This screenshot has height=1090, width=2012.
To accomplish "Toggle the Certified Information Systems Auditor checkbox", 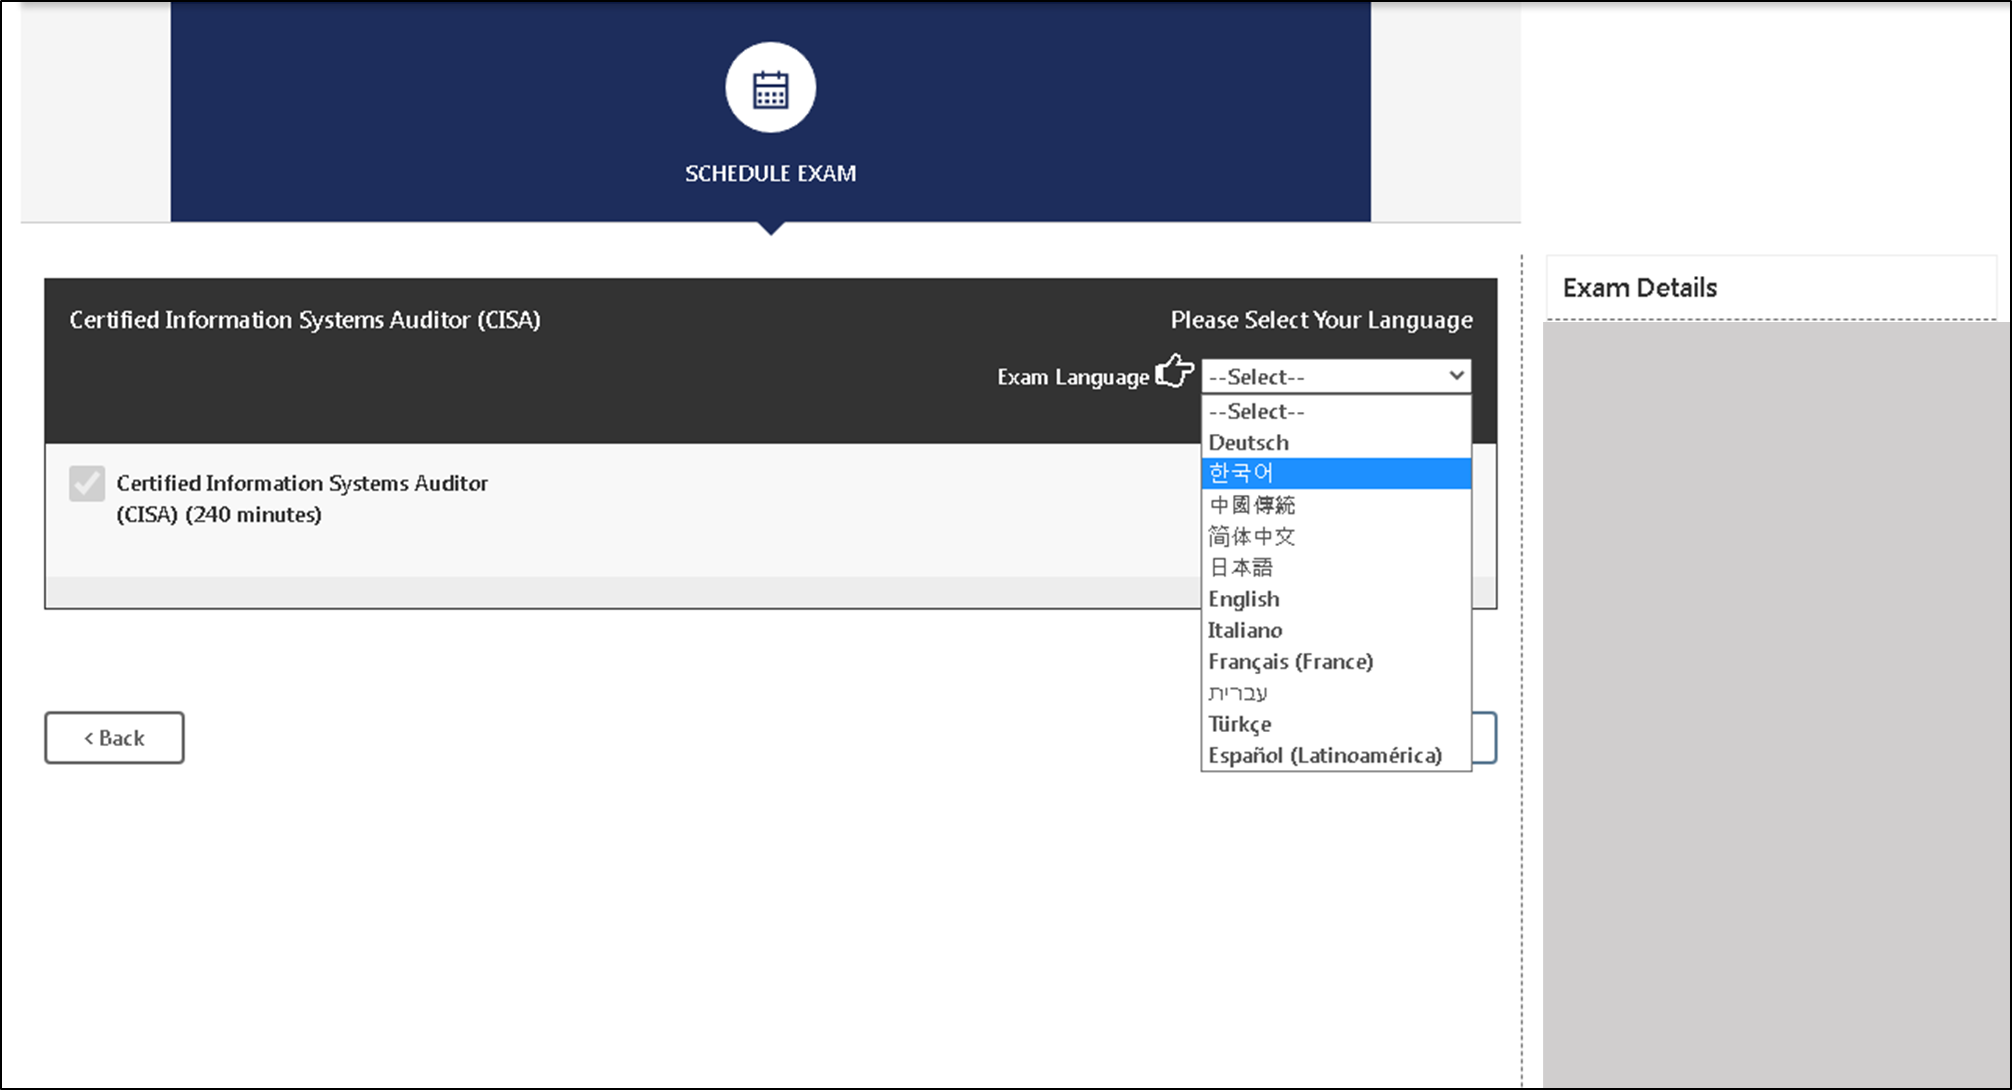I will (x=87, y=483).
